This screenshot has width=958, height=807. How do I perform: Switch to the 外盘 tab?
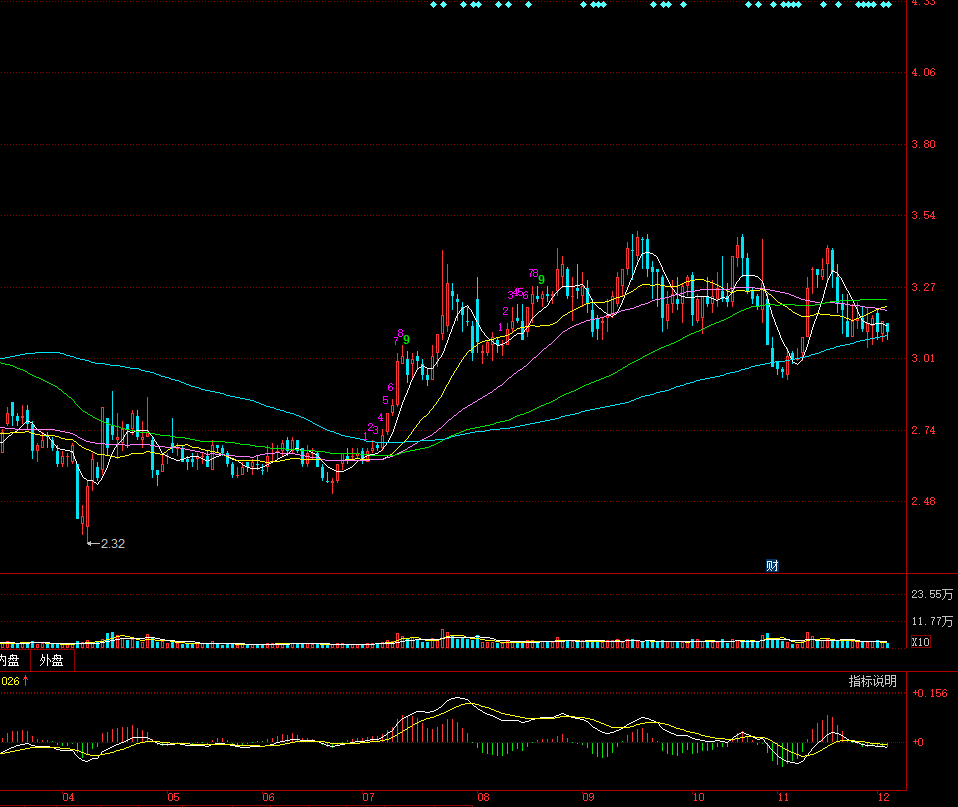pyautogui.click(x=51, y=661)
